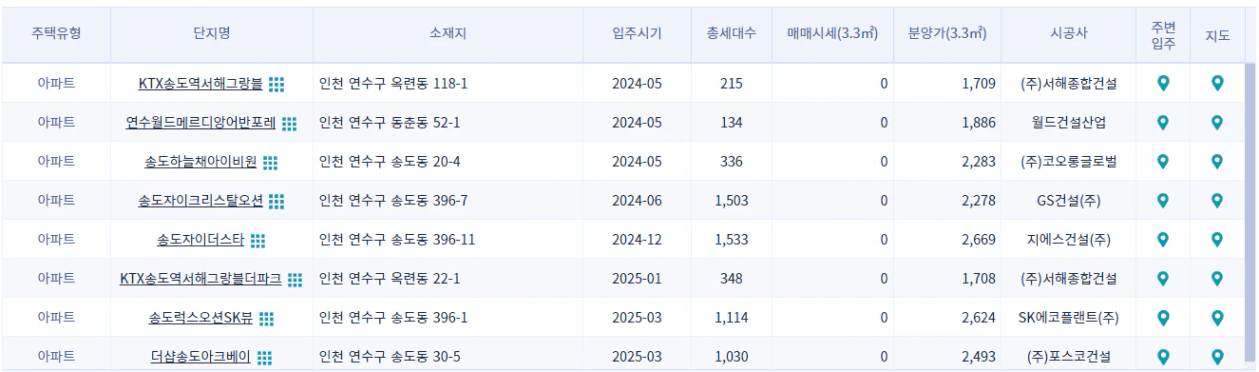This screenshot has width=1259, height=372.
Task: Show 지도 map pin for 송도자이더스타 row
Action: [1217, 240]
